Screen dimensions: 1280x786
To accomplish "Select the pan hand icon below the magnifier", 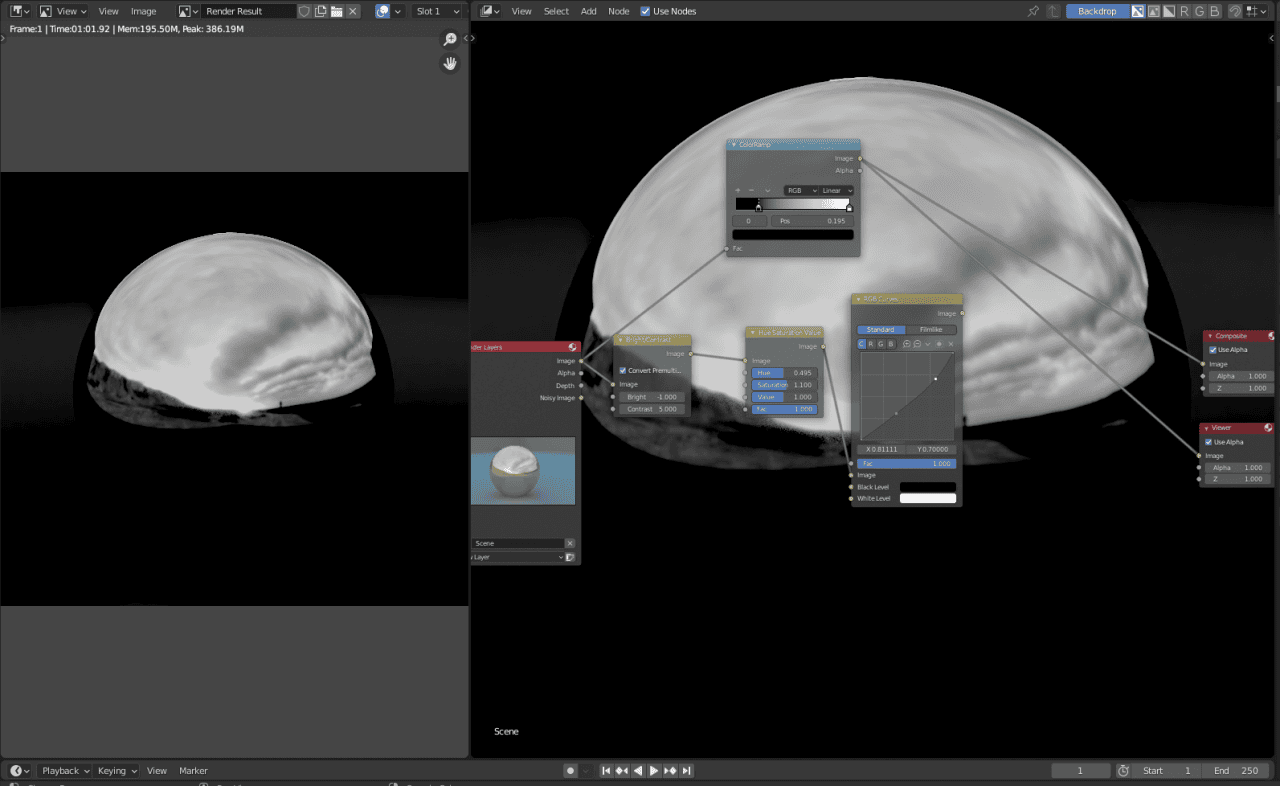I will [449, 63].
